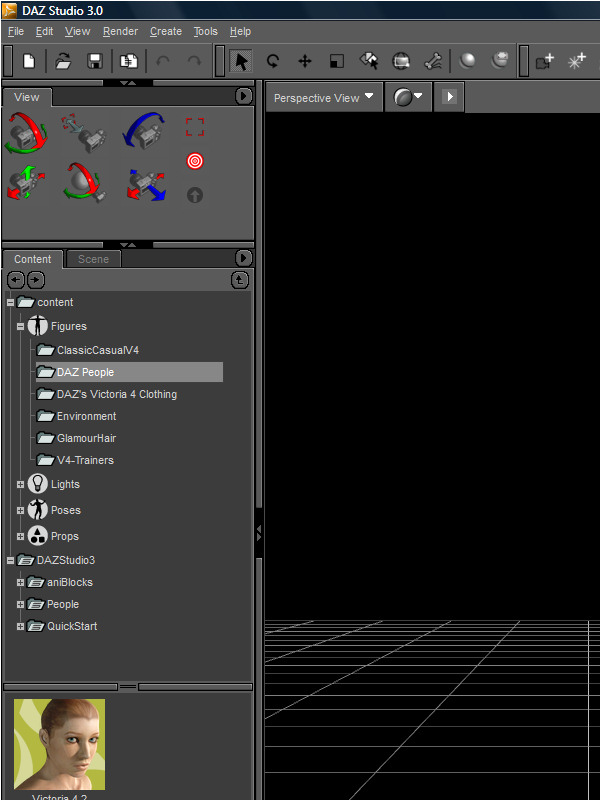Click the Orbit camera red-green icon
Screen dimensions: 600x800
click(x=26, y=133)
